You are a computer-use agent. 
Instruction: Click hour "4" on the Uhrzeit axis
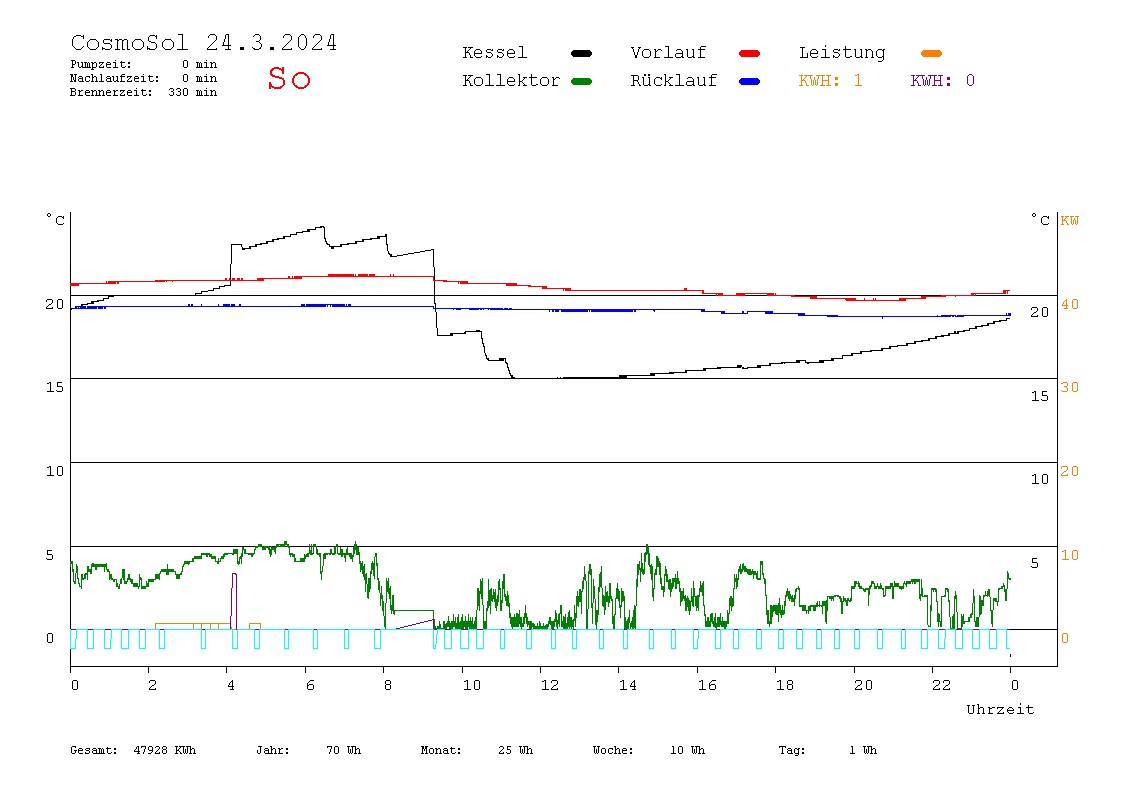231,685
